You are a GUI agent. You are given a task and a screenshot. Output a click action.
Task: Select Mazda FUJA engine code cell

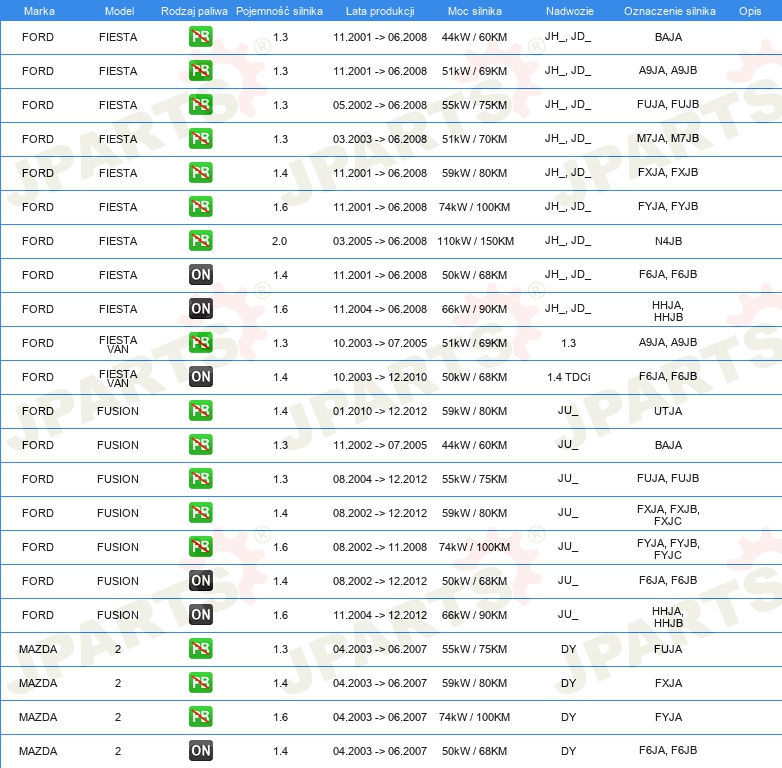point(668,649)
